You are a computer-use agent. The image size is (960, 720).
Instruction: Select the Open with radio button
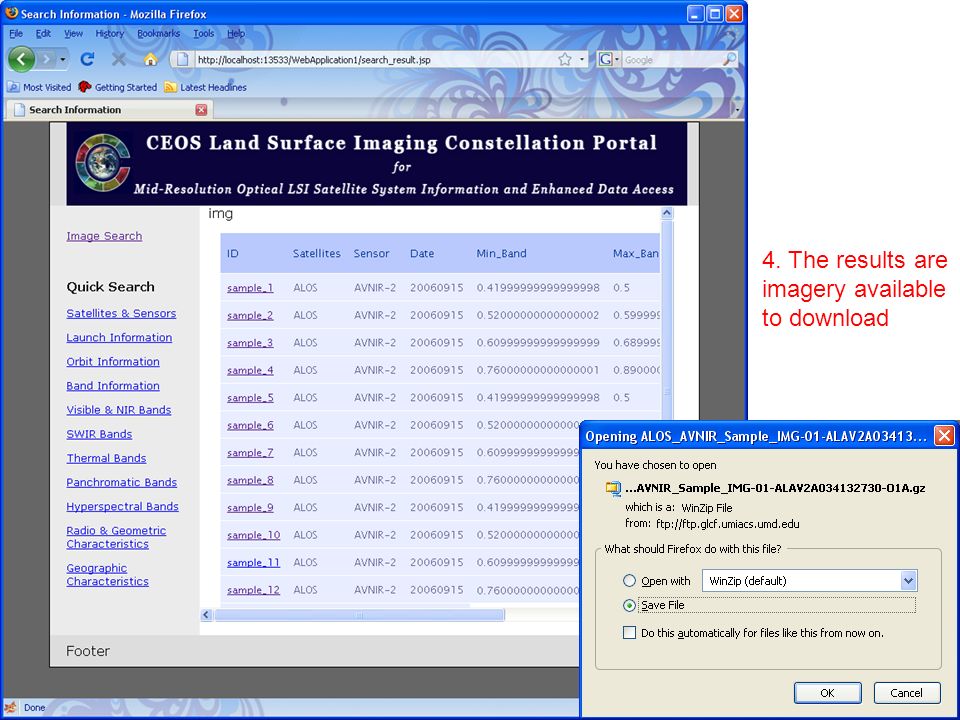pyautogui.click(x=629, y=580)
